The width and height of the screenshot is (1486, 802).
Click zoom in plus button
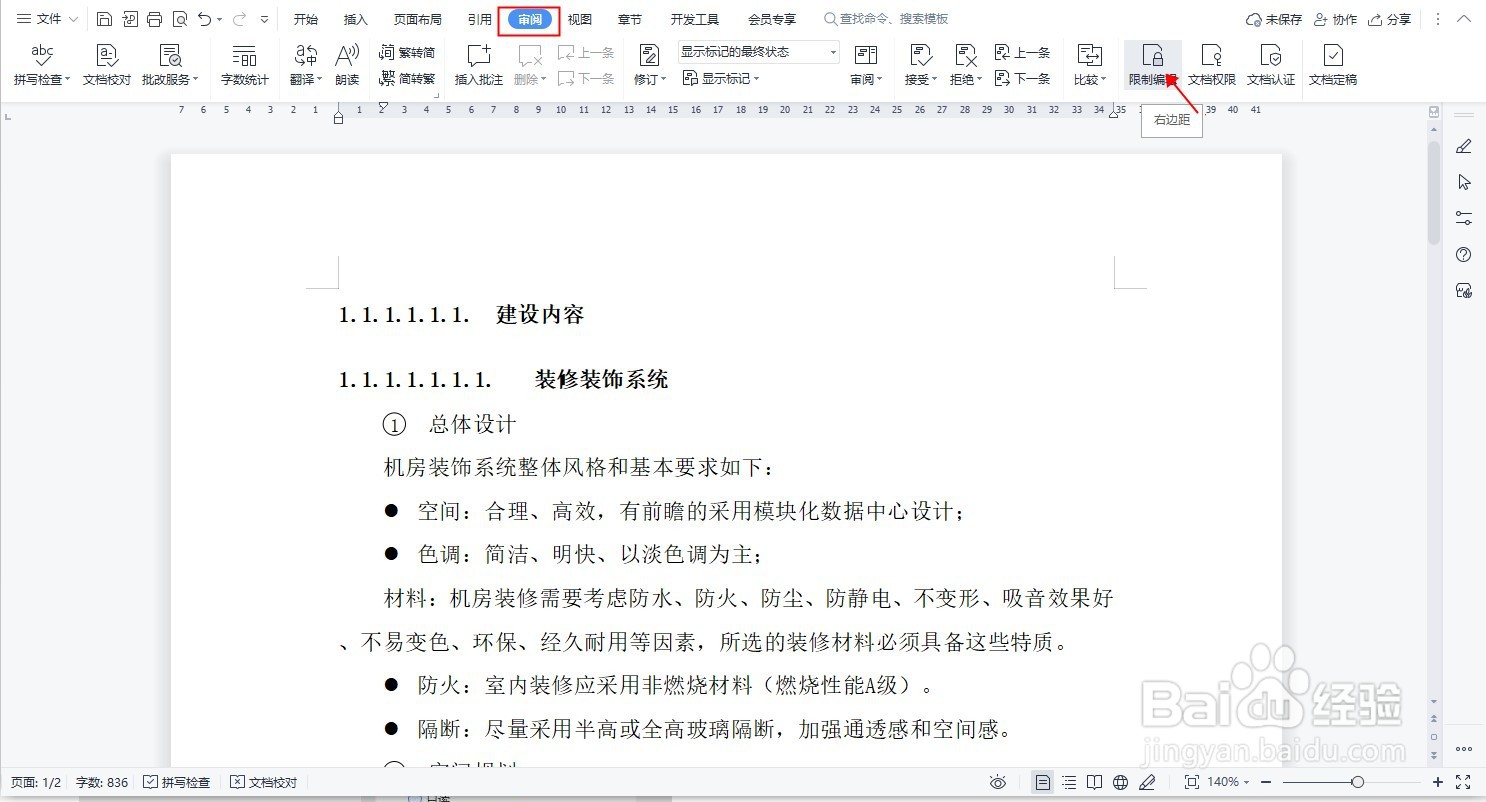tap(1438, 782)
